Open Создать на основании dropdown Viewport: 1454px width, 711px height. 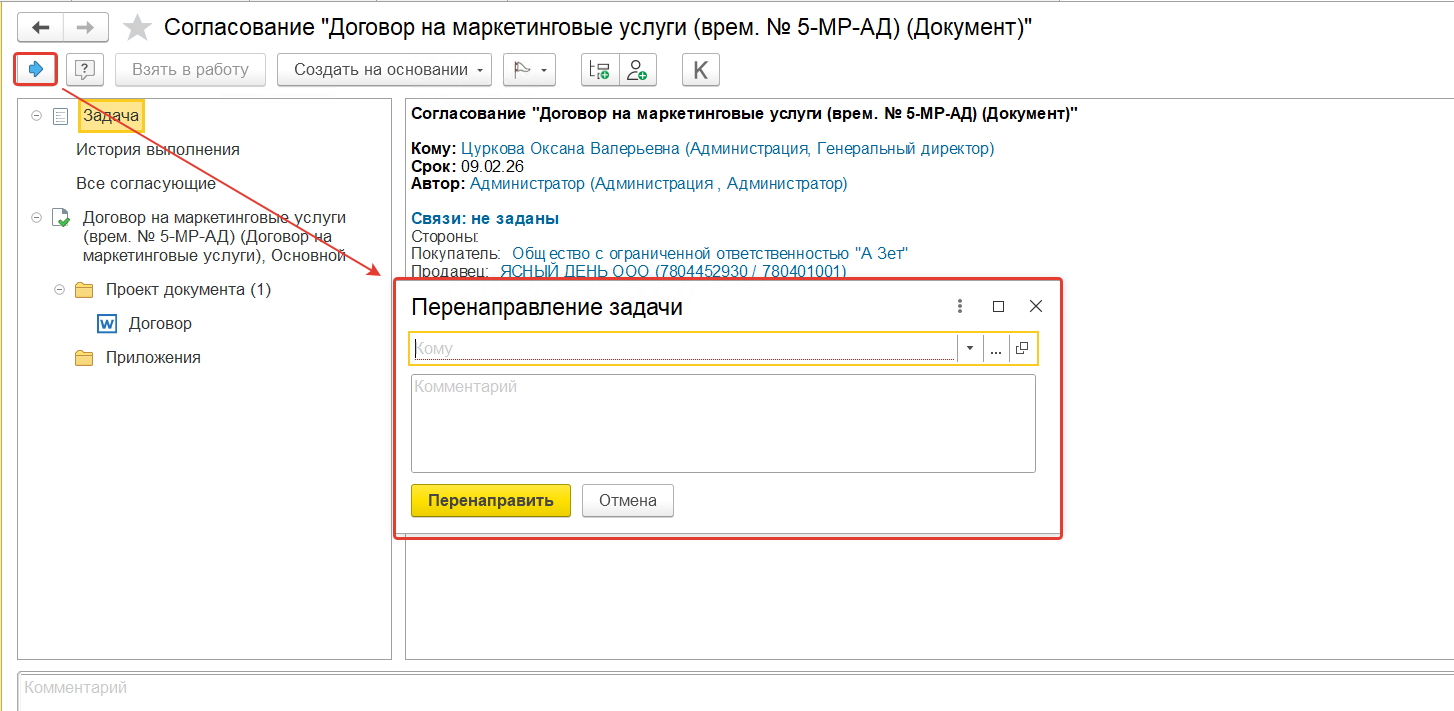(384, 69)
